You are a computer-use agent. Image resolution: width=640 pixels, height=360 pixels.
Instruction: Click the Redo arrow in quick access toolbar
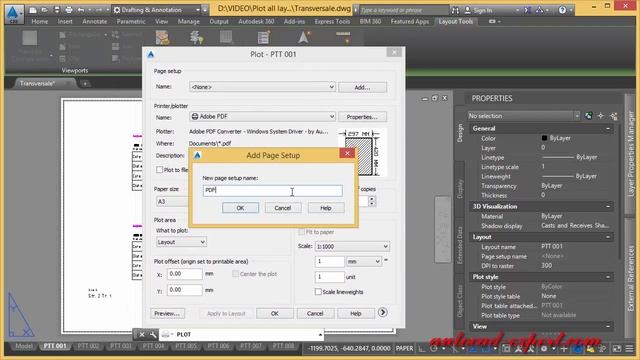click(x=99, y=10)
